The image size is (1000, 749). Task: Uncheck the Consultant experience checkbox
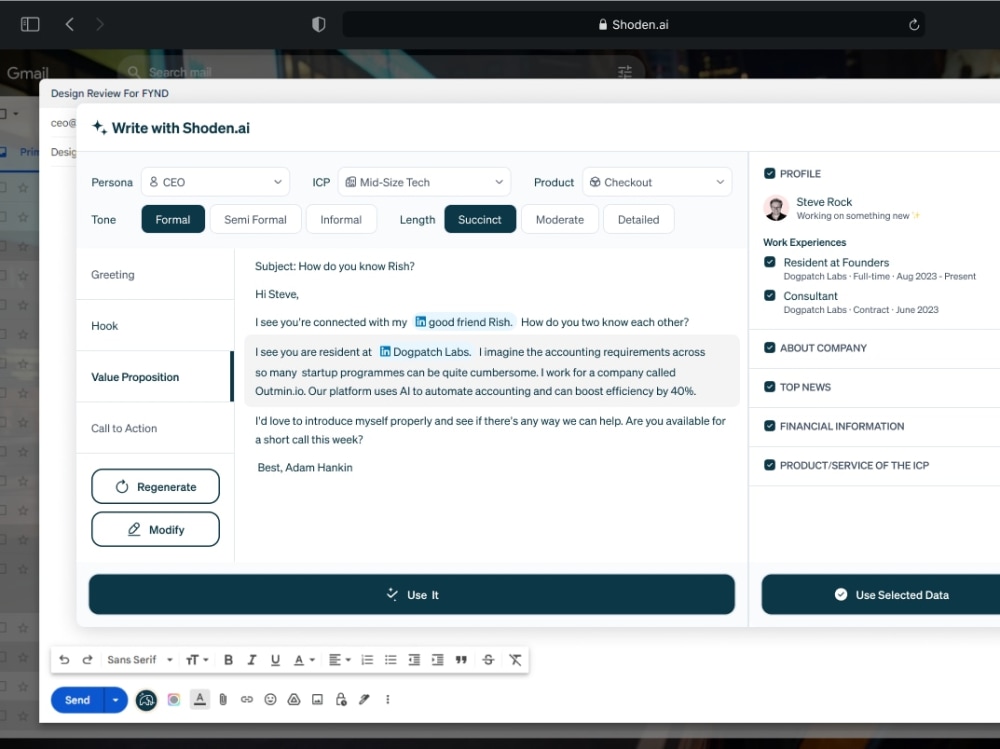770,295
